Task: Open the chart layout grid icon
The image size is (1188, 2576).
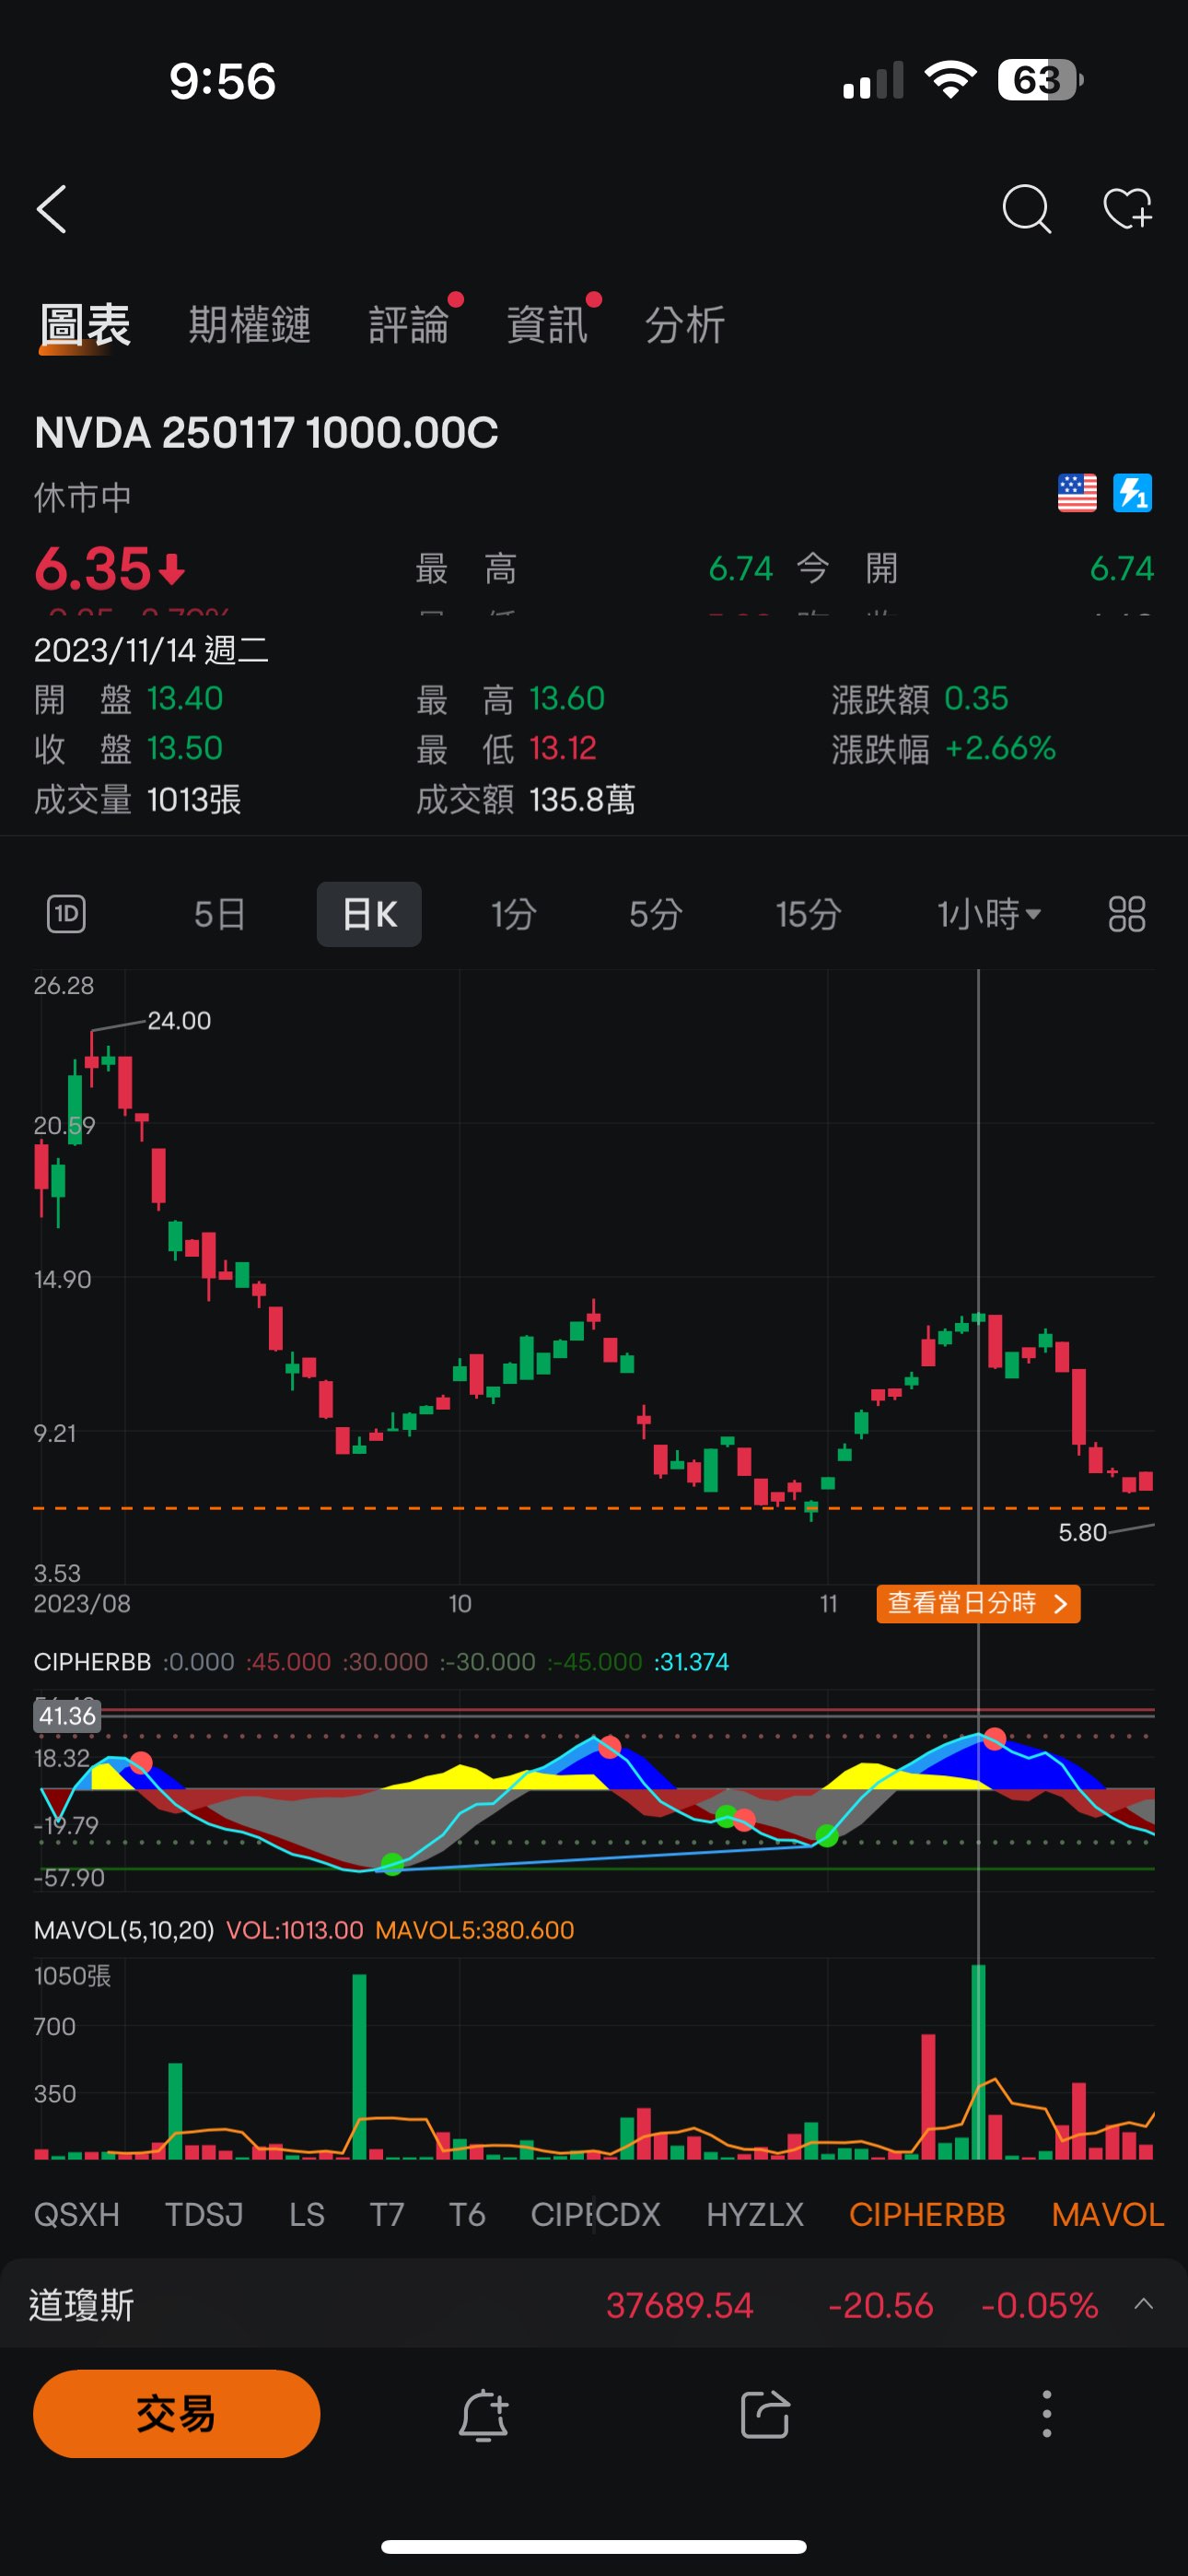Action: pos(1127,914)
